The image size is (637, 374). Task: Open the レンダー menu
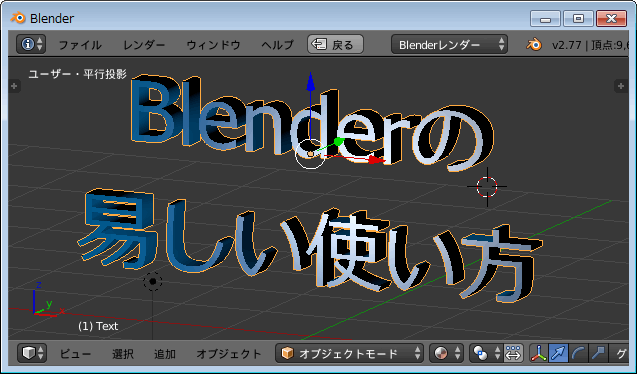point(144,45)
